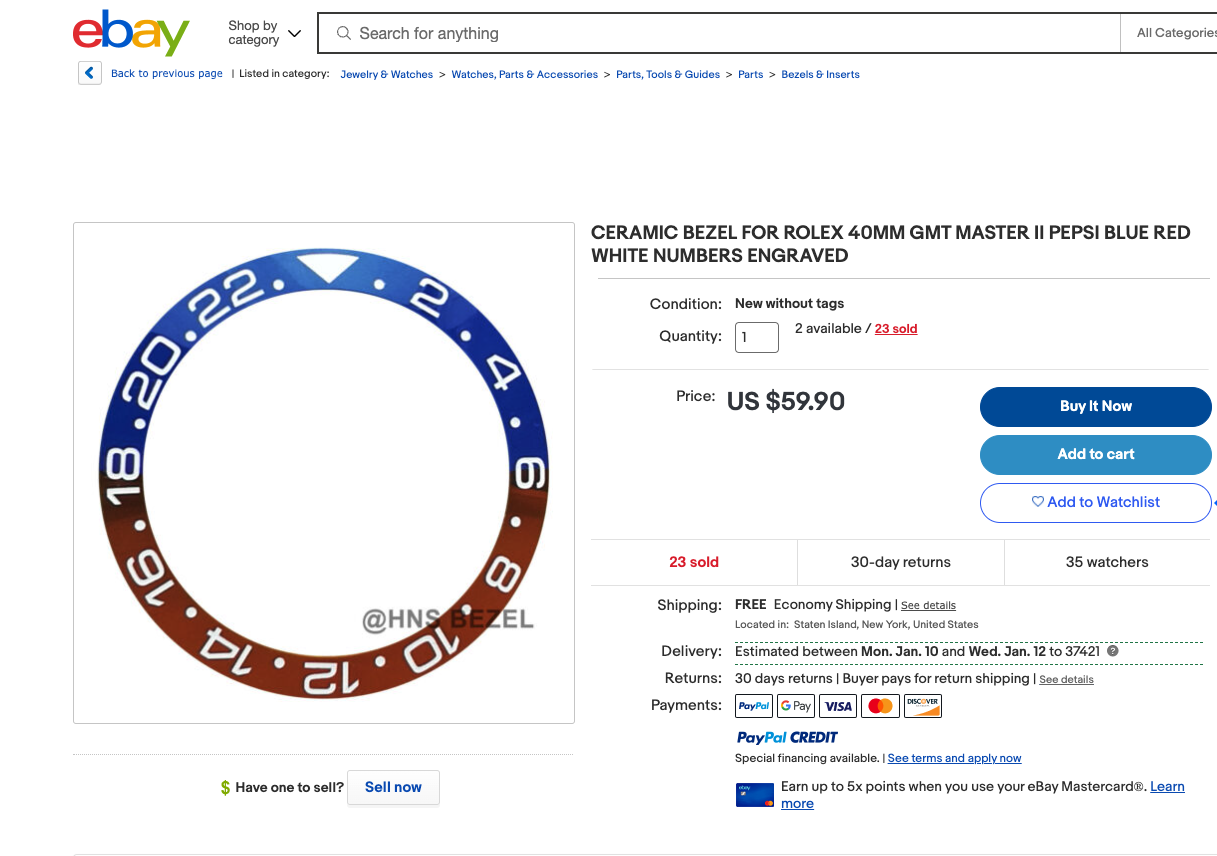The height and width of the screenshot is (856, 1217).
Task: Click the Discover card icon
Action: (922, 706)
